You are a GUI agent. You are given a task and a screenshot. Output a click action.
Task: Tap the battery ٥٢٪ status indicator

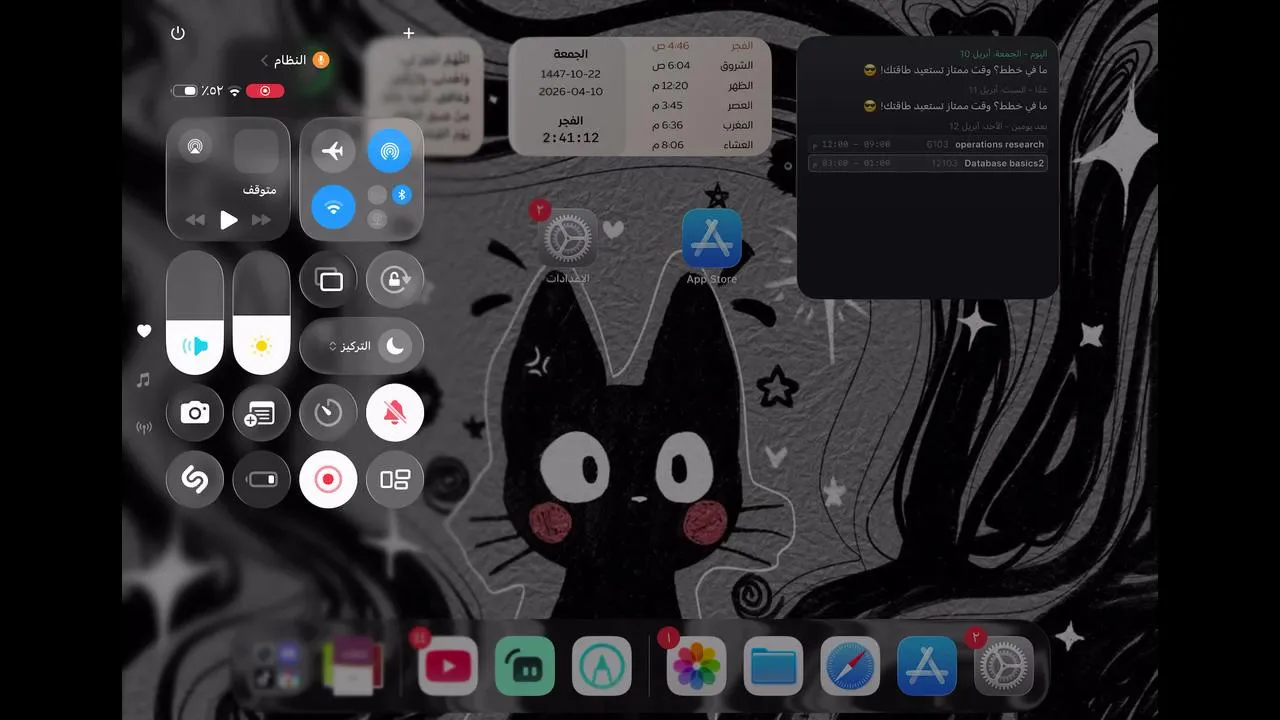[198, 91]
